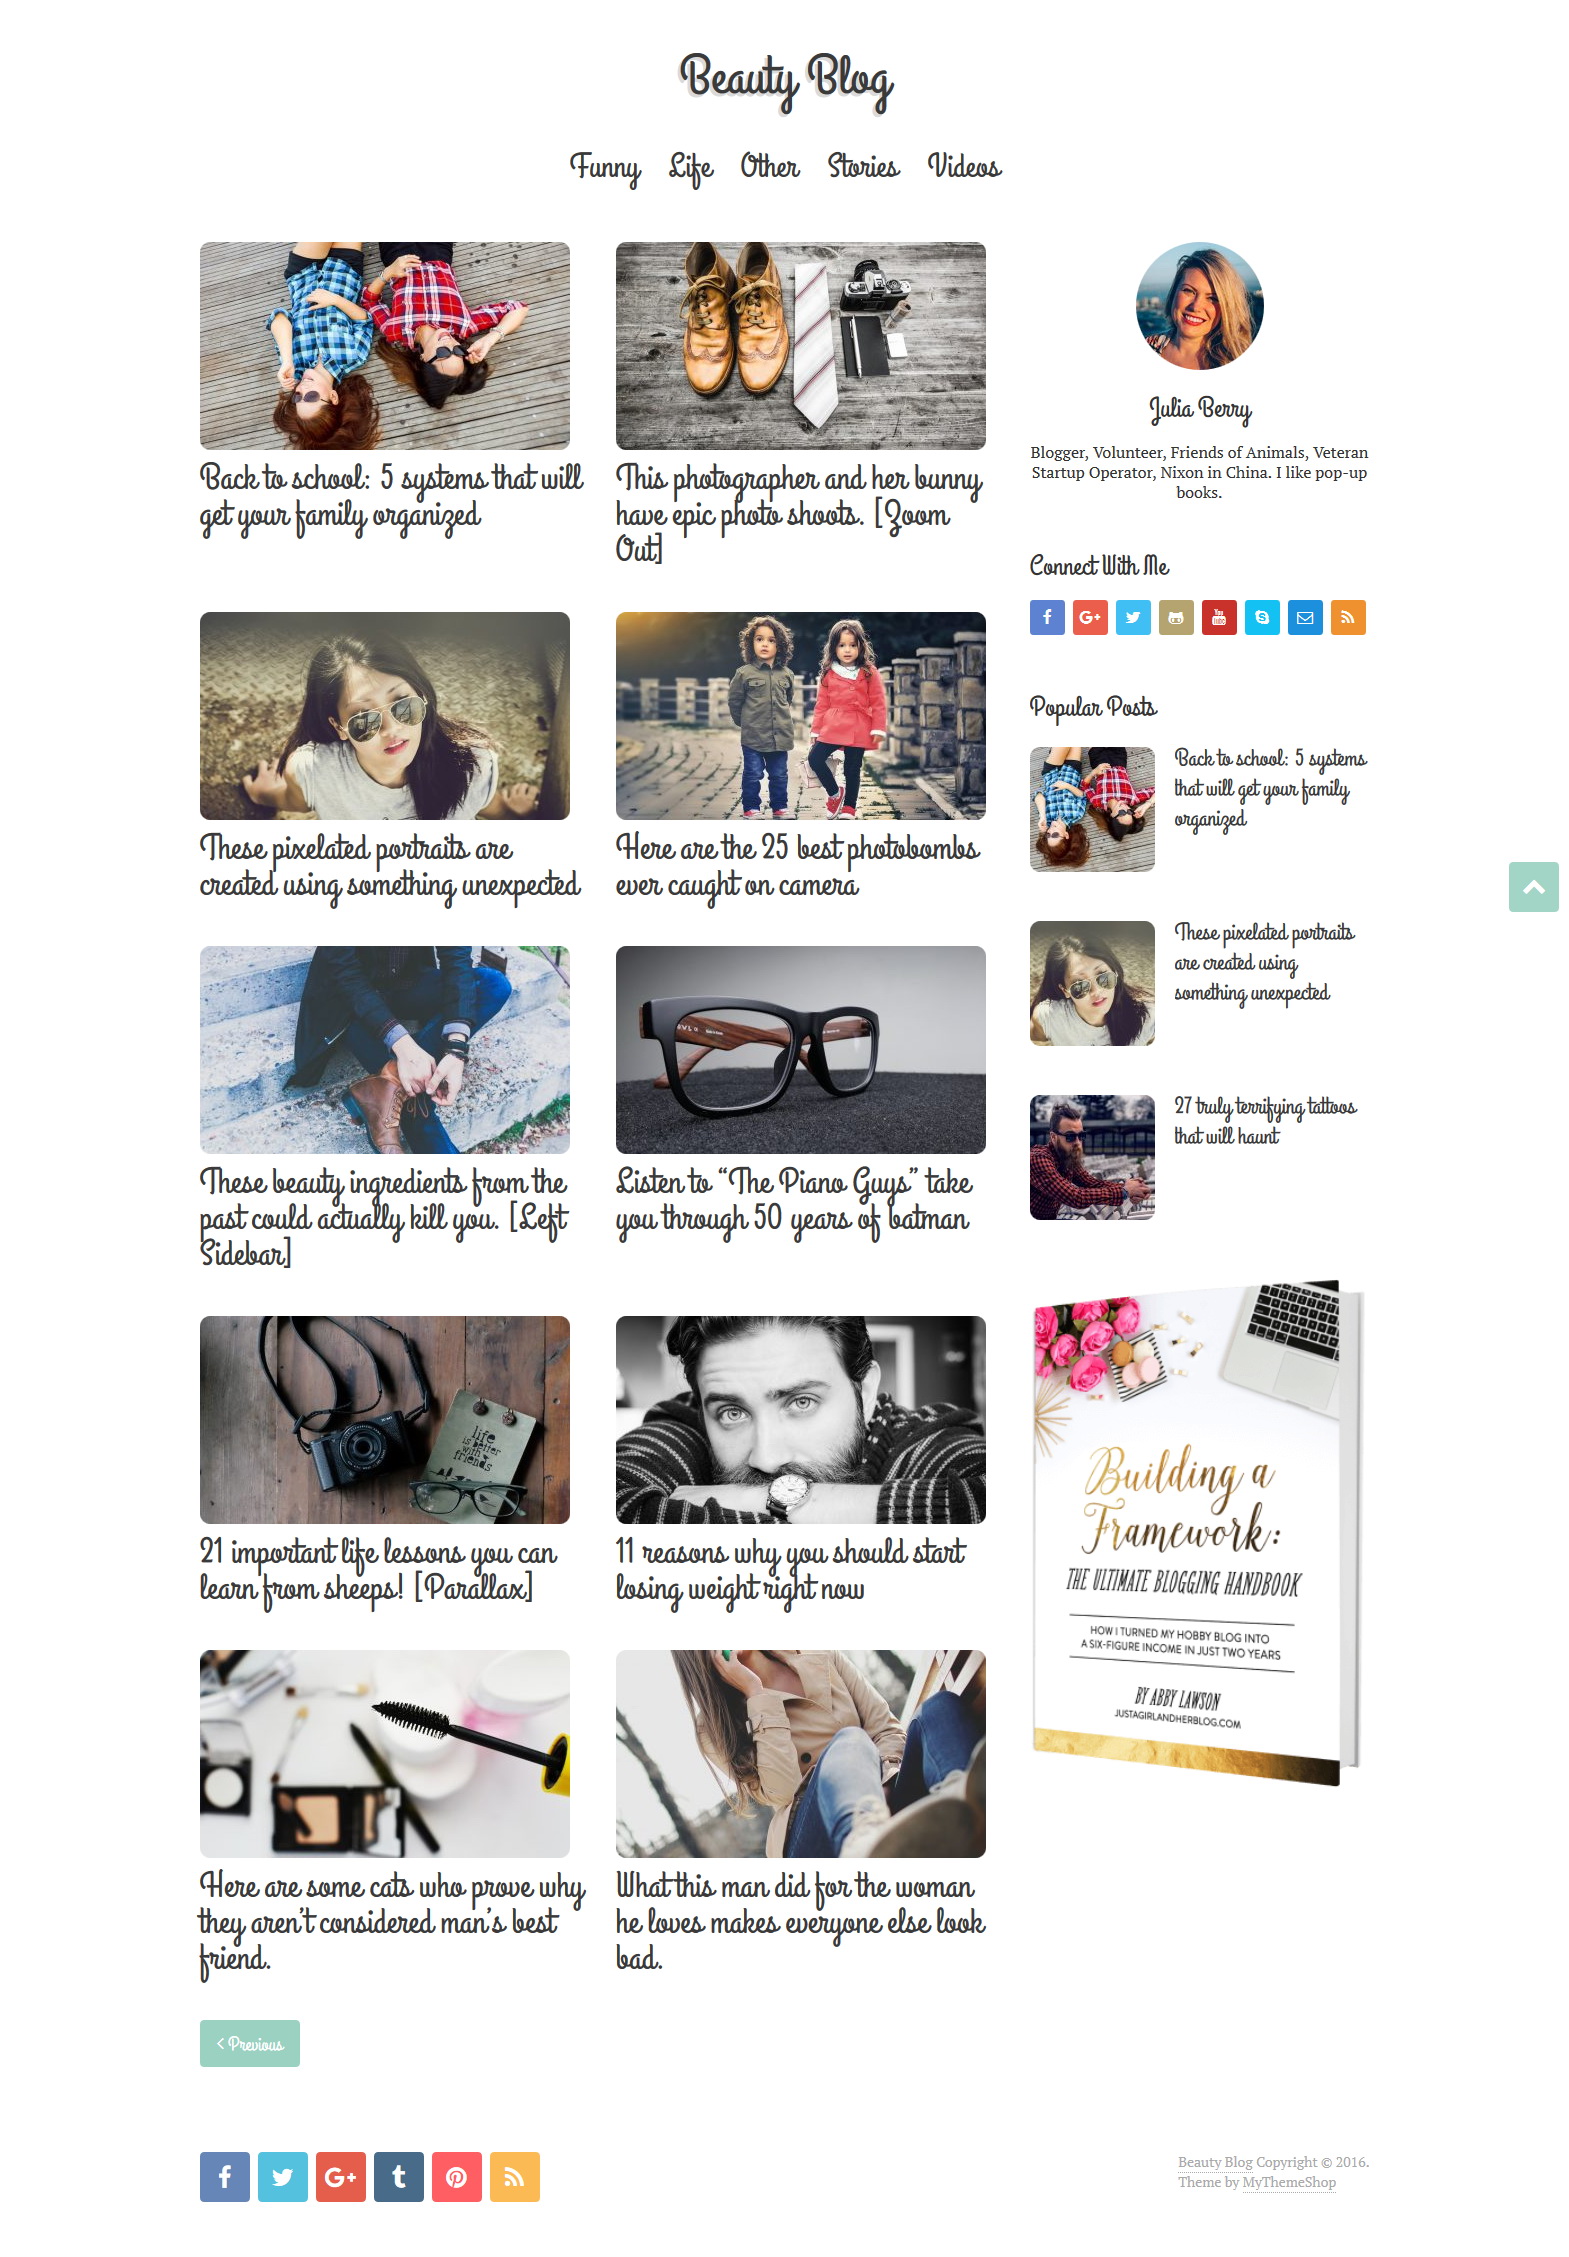Screen dimensions: 1569x2257
Task: Open the Google Plus icon in sidebar
Action: (x=1090, y=617)
